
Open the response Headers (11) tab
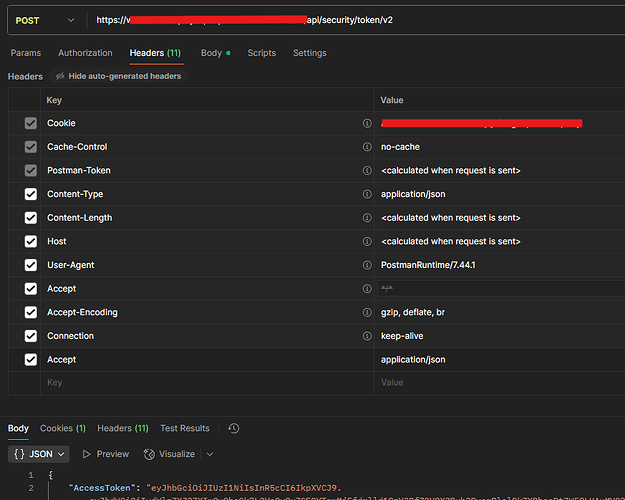click(123, 429)
